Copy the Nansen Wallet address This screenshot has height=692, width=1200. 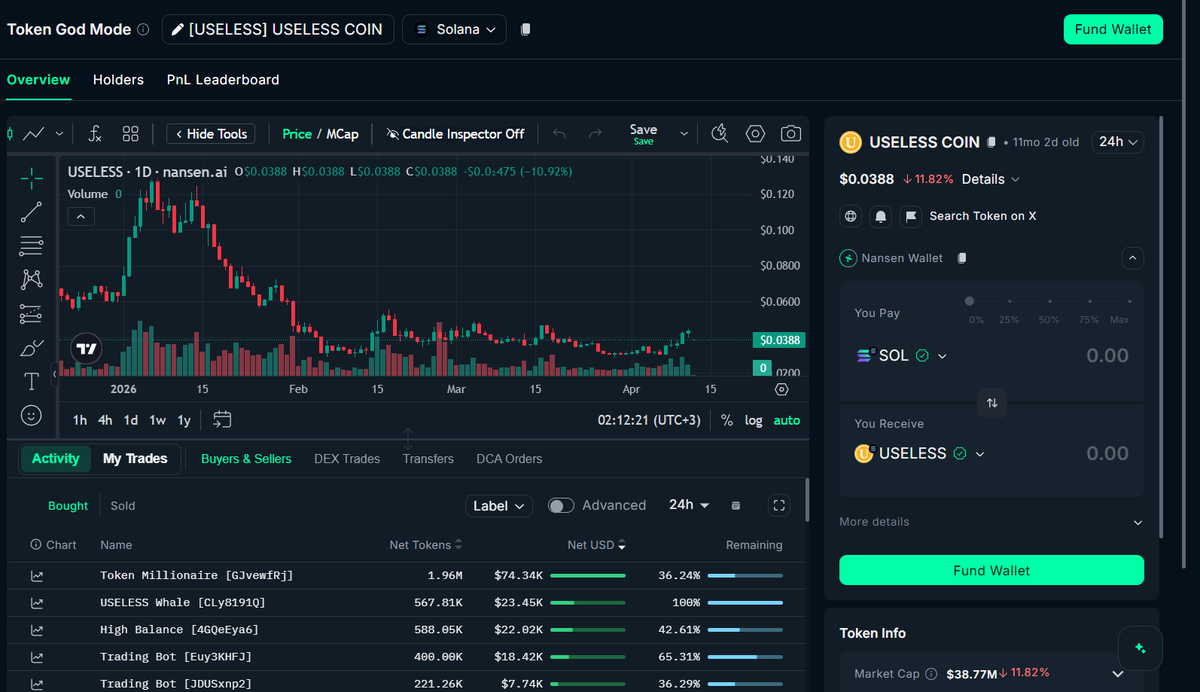[962, 258]
